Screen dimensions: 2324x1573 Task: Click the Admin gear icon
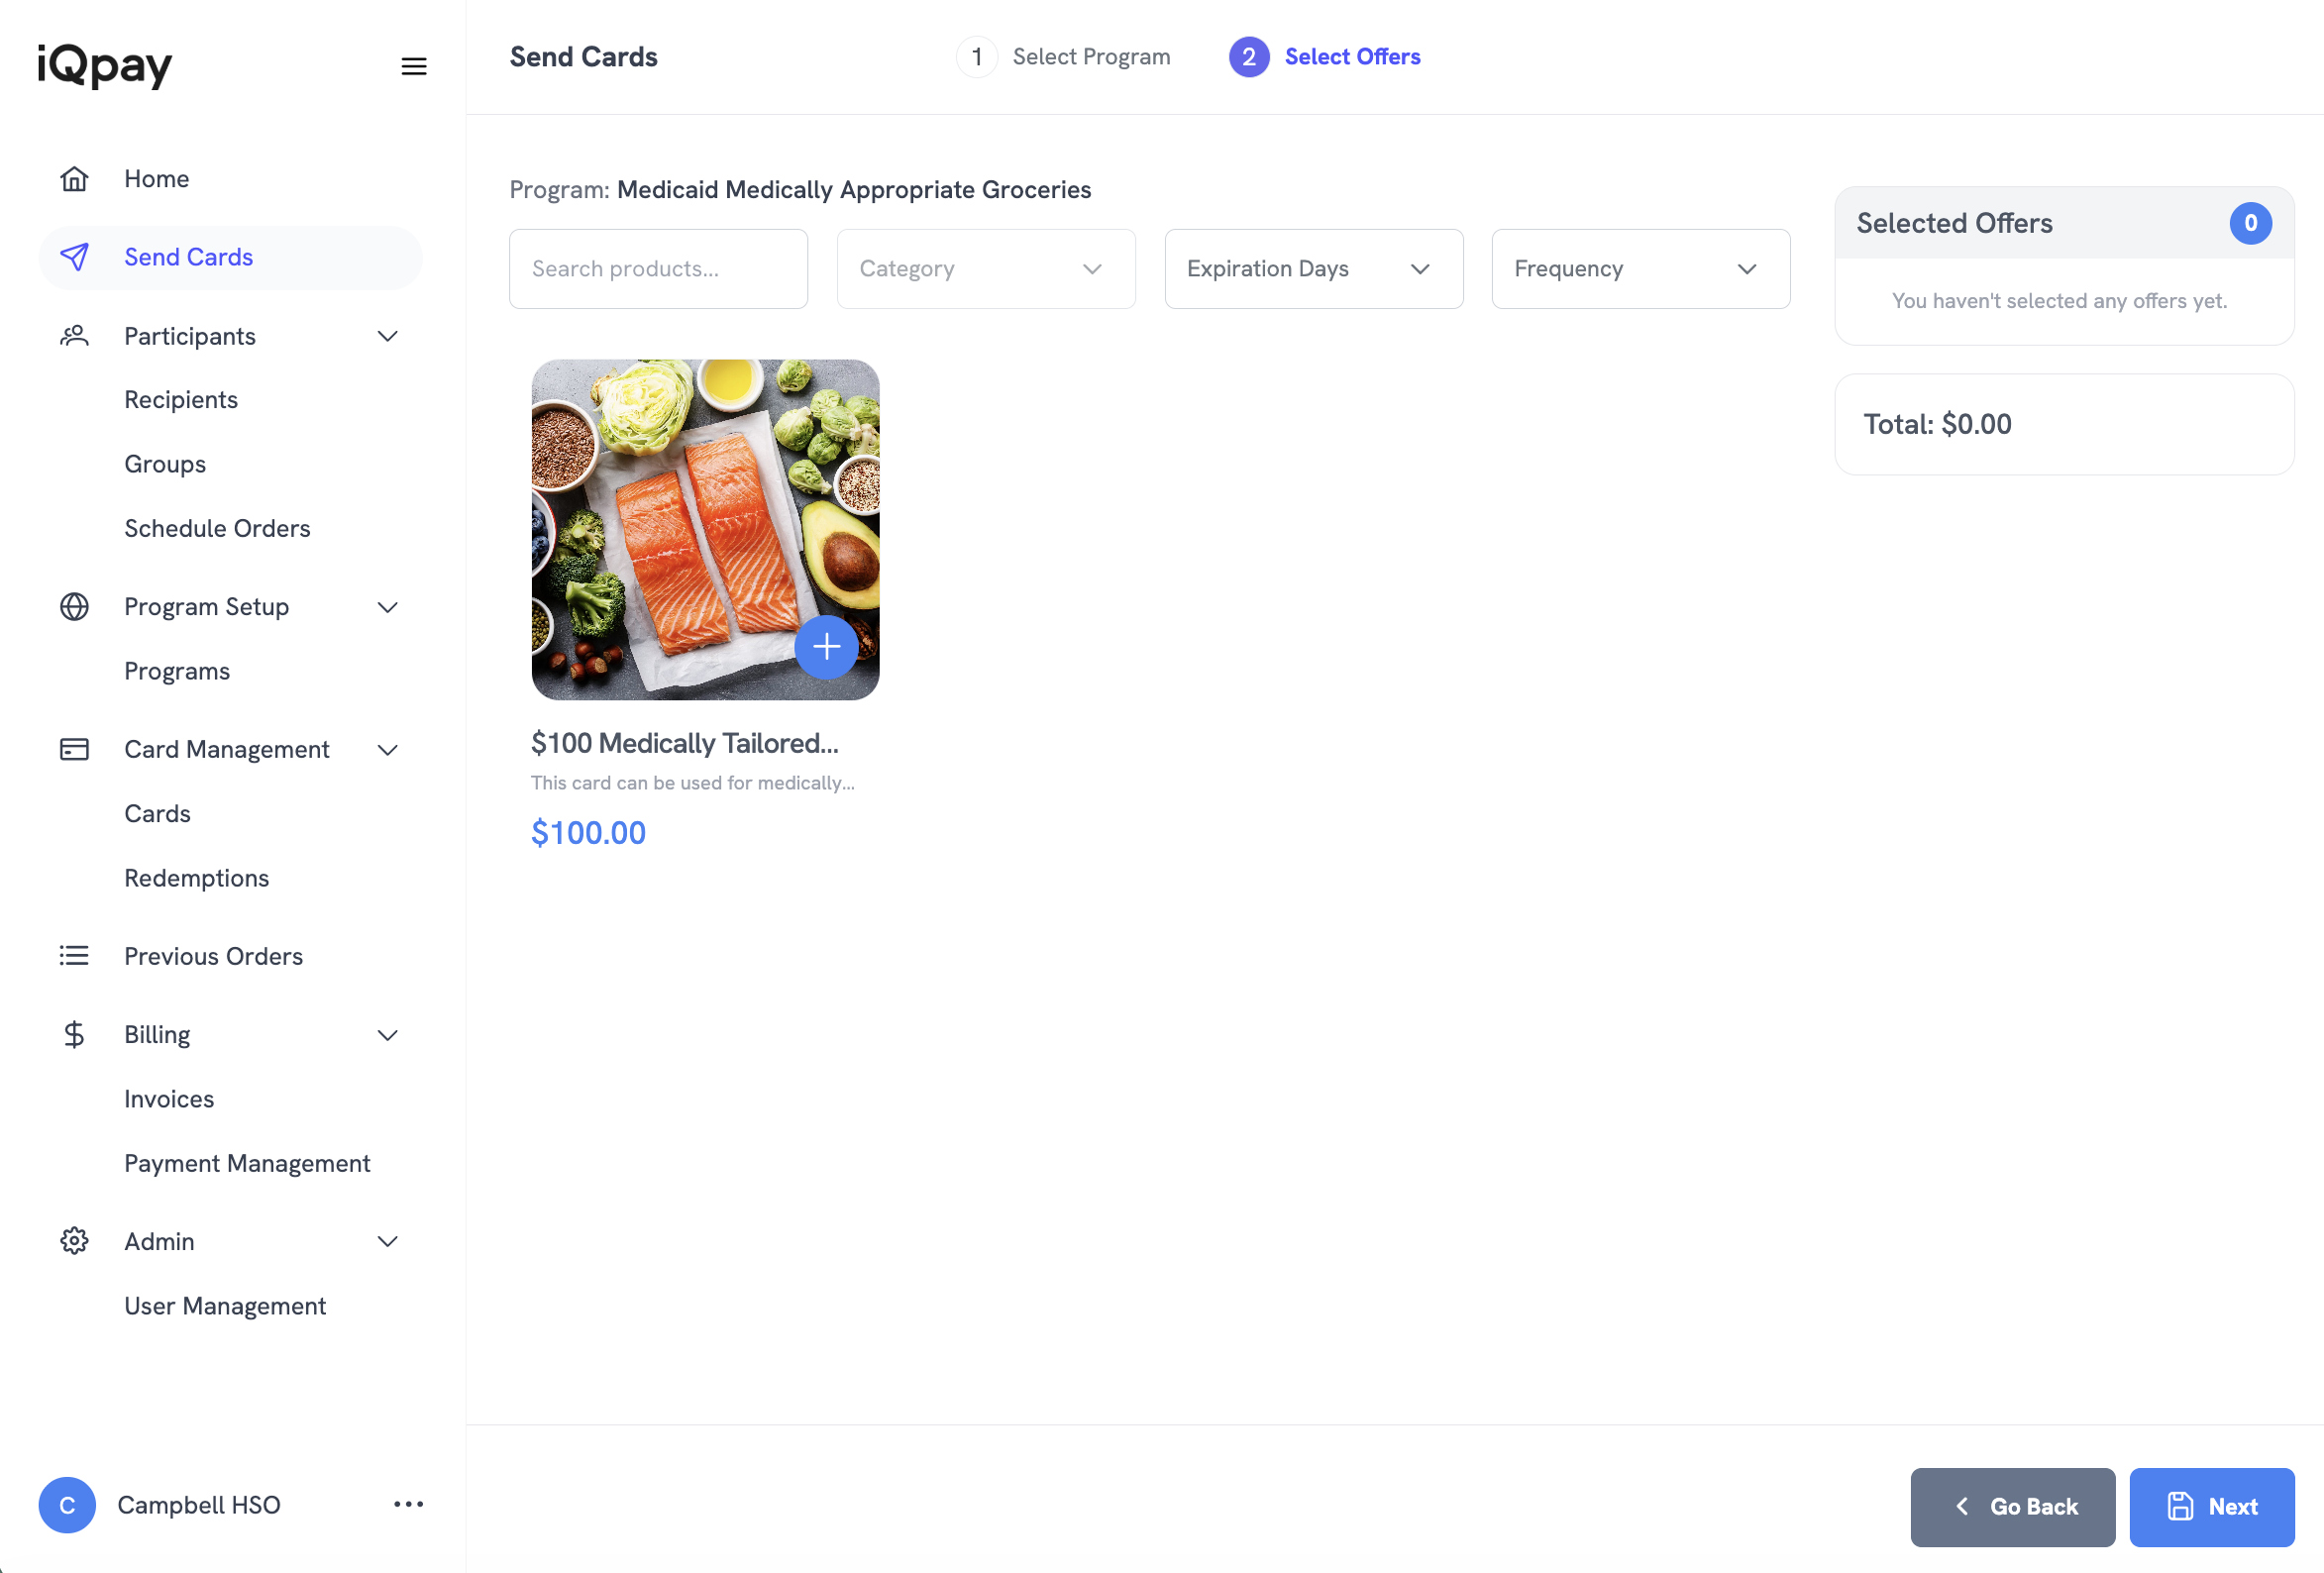point(74,1240)
